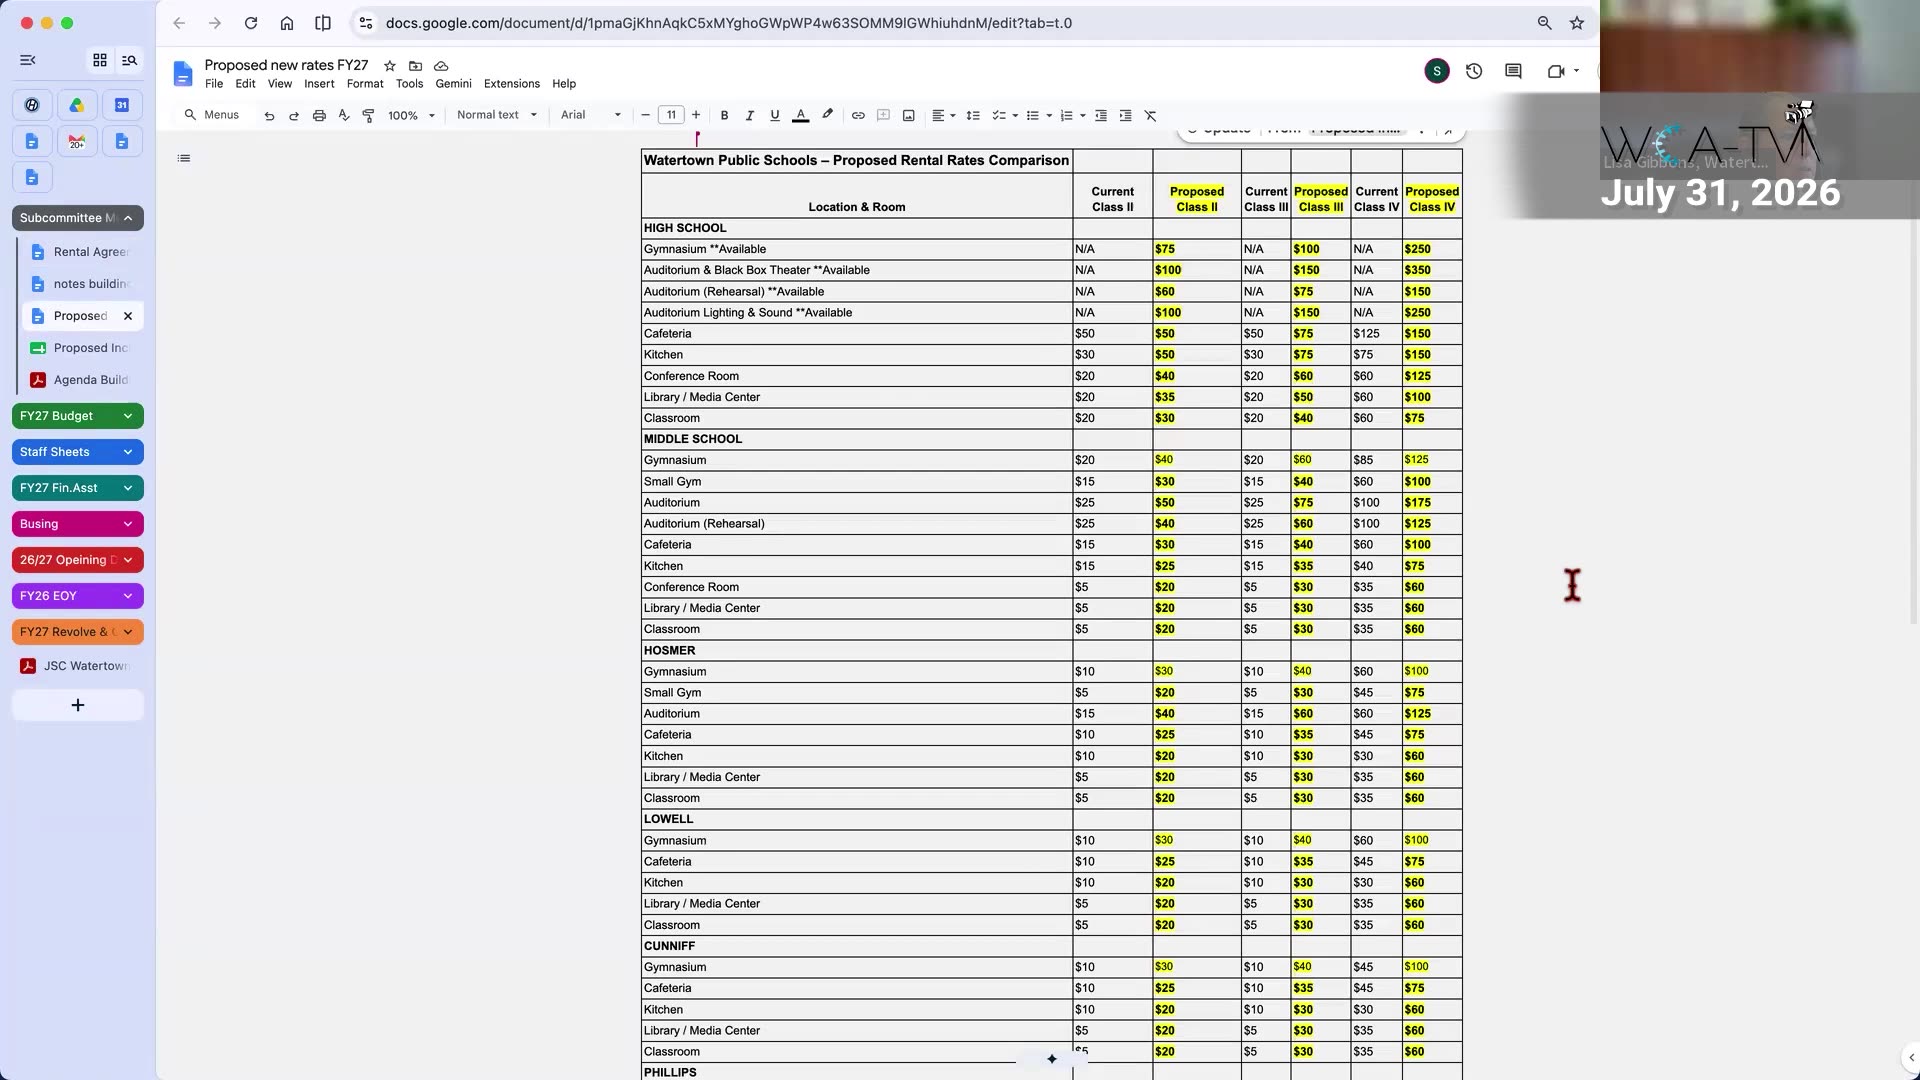Bookmark this page with star

pos(1577,23)
